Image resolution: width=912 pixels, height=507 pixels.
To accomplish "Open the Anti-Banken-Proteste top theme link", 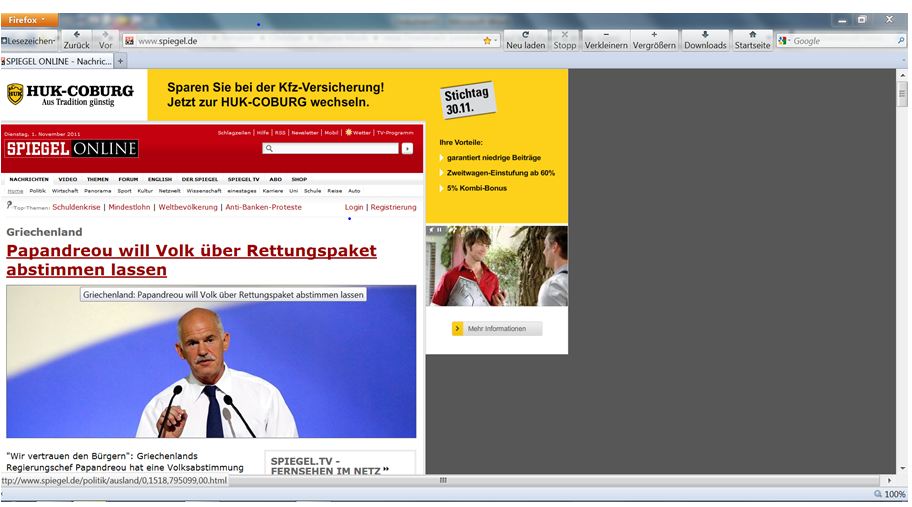I will coord(263,207).
